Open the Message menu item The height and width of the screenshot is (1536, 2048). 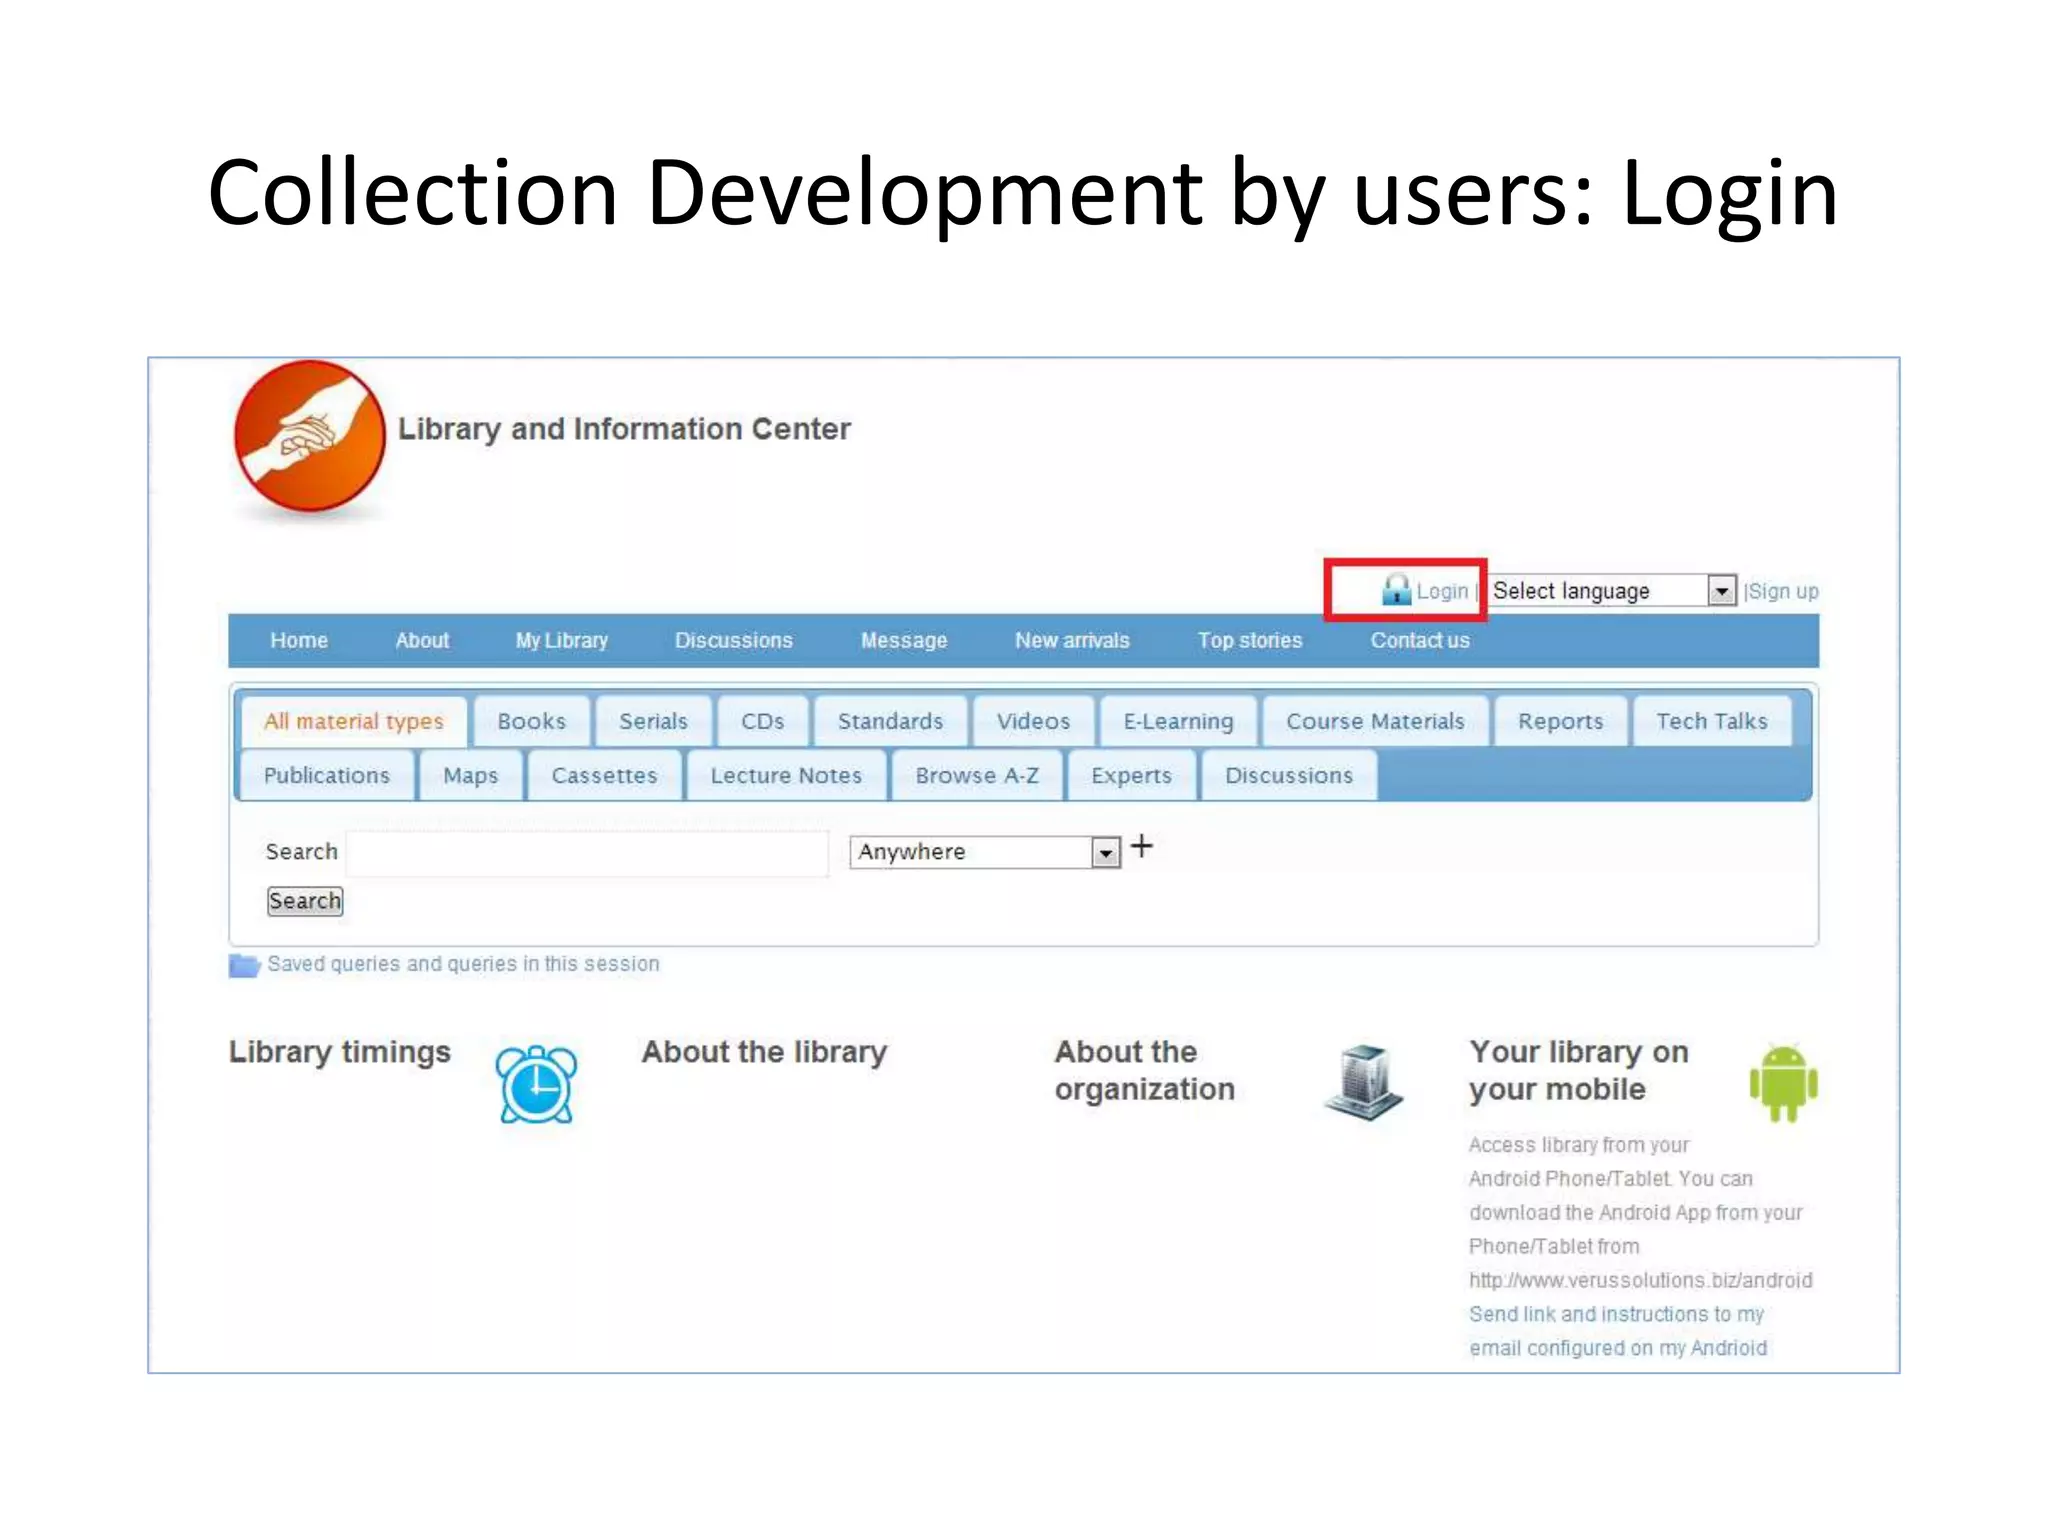tap(904, 640)
